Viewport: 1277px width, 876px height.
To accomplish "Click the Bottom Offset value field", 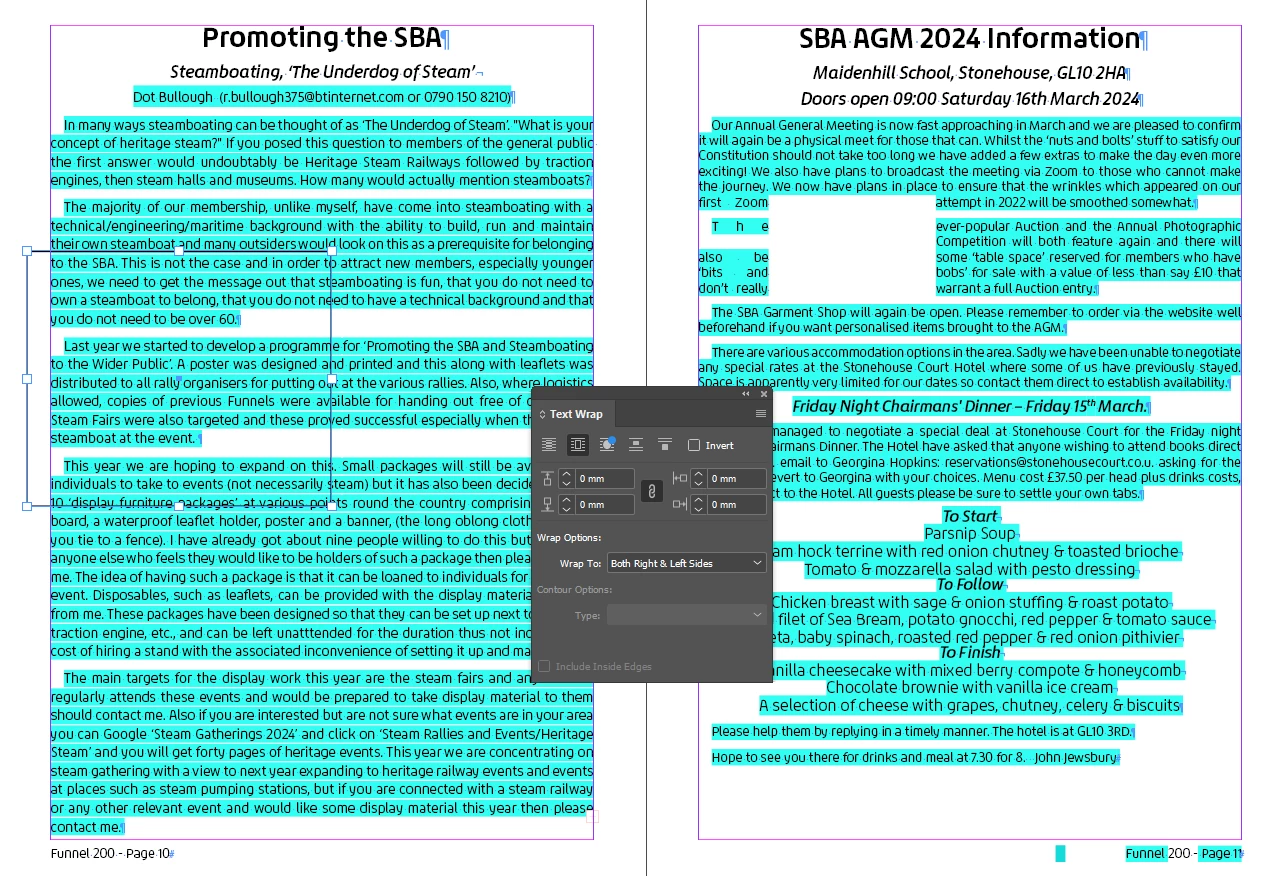I will [604, 505].
